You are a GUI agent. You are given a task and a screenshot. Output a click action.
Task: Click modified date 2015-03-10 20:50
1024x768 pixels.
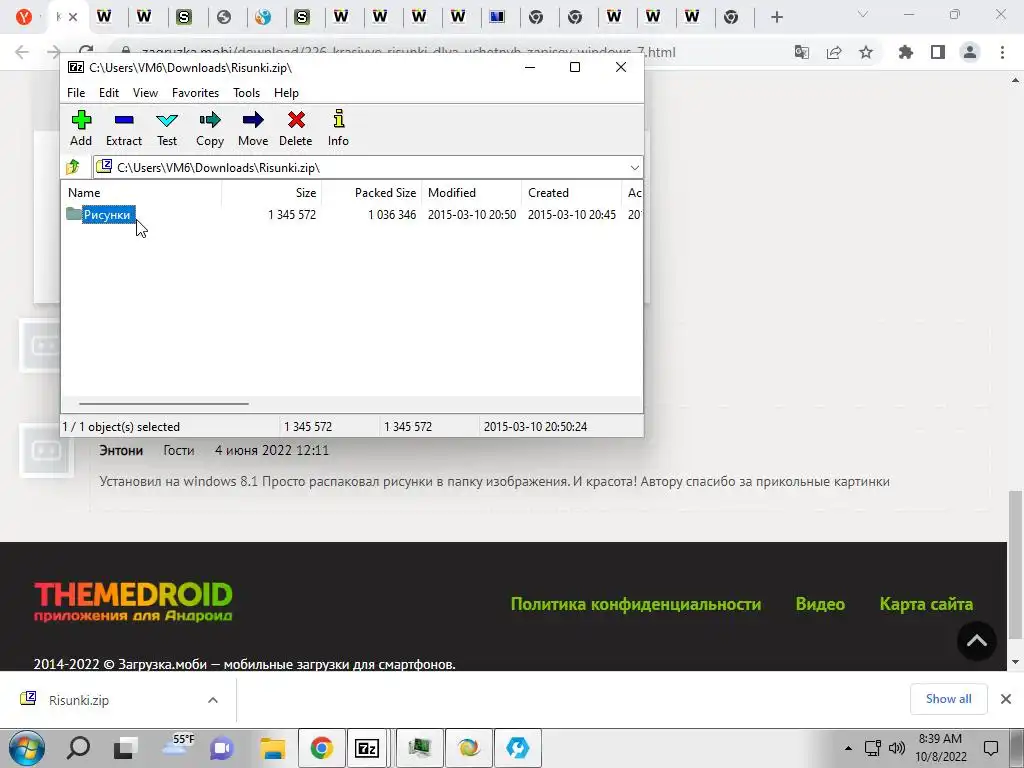click(x=472, y=214)
